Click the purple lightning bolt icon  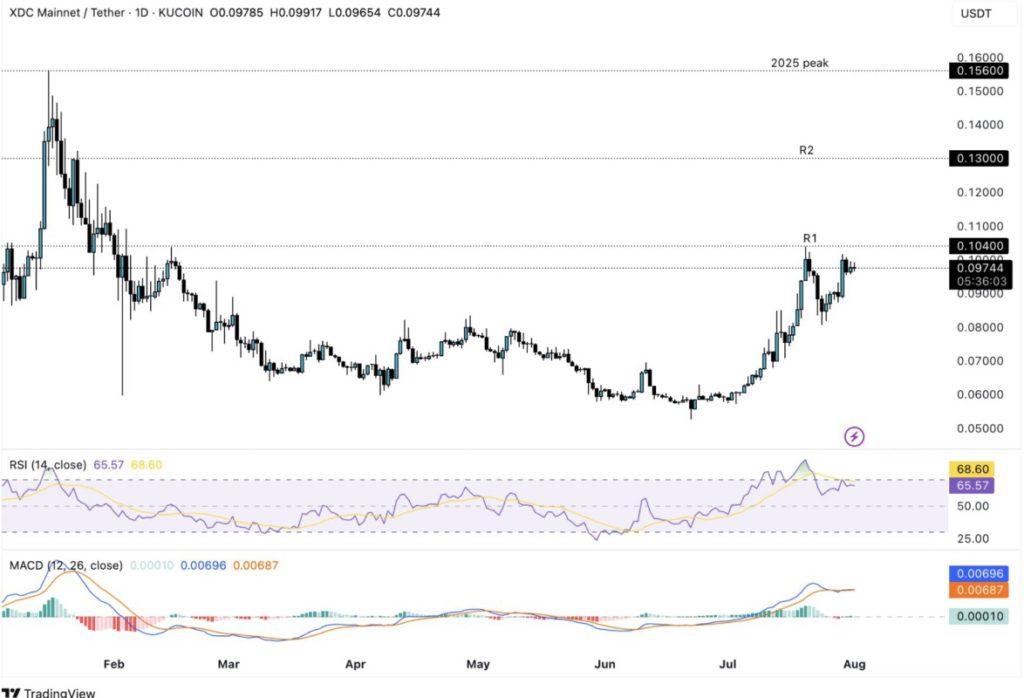[x=854, y=436]
